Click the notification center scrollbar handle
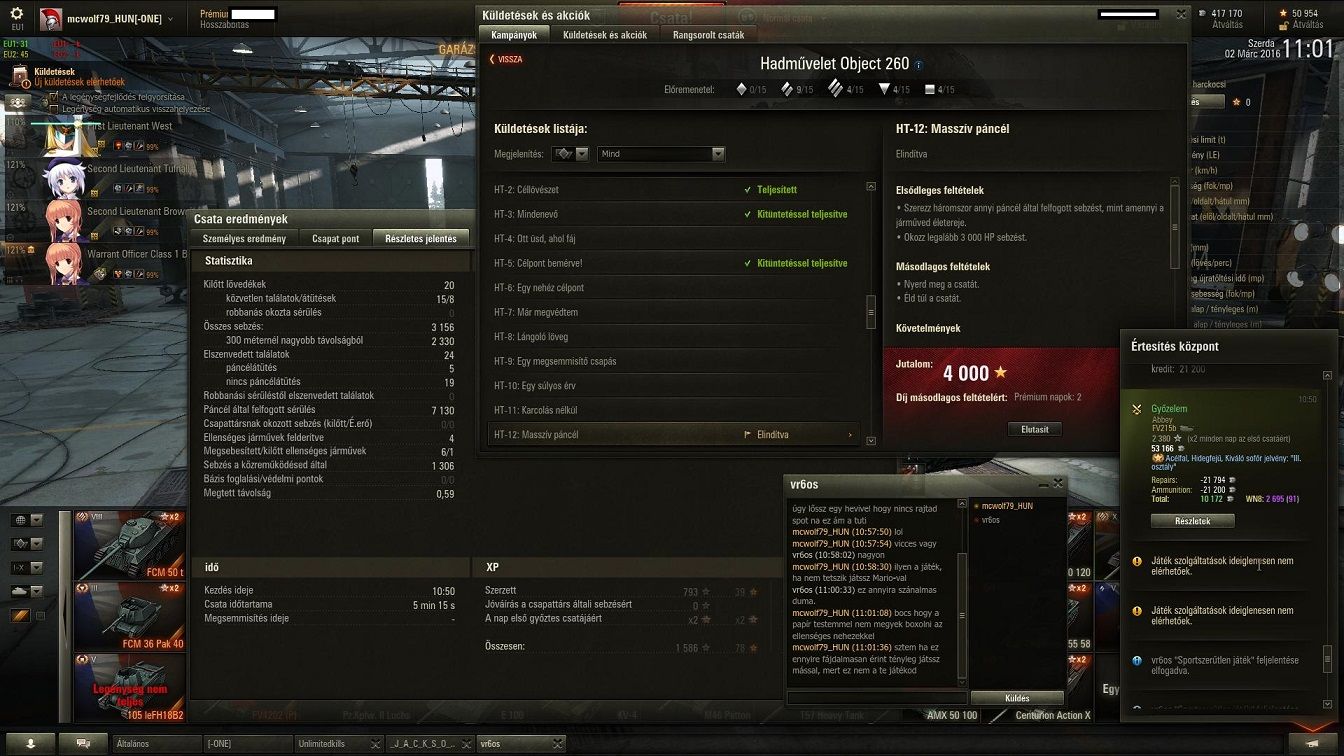Screen dimensions: 1344x756 point(1328,660)
